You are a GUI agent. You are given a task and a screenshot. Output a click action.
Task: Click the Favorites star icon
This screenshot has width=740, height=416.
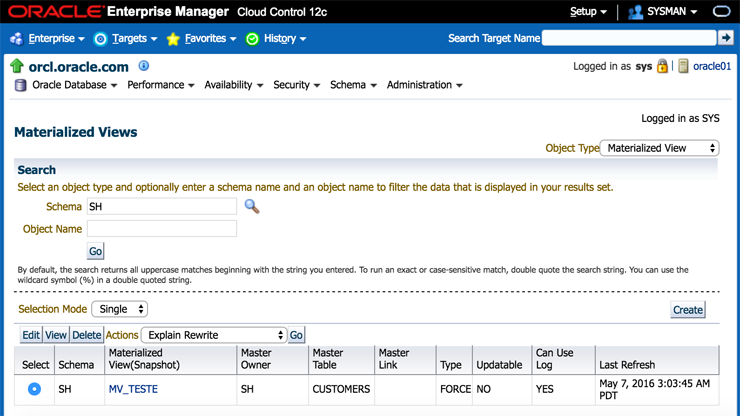(173, 39)
